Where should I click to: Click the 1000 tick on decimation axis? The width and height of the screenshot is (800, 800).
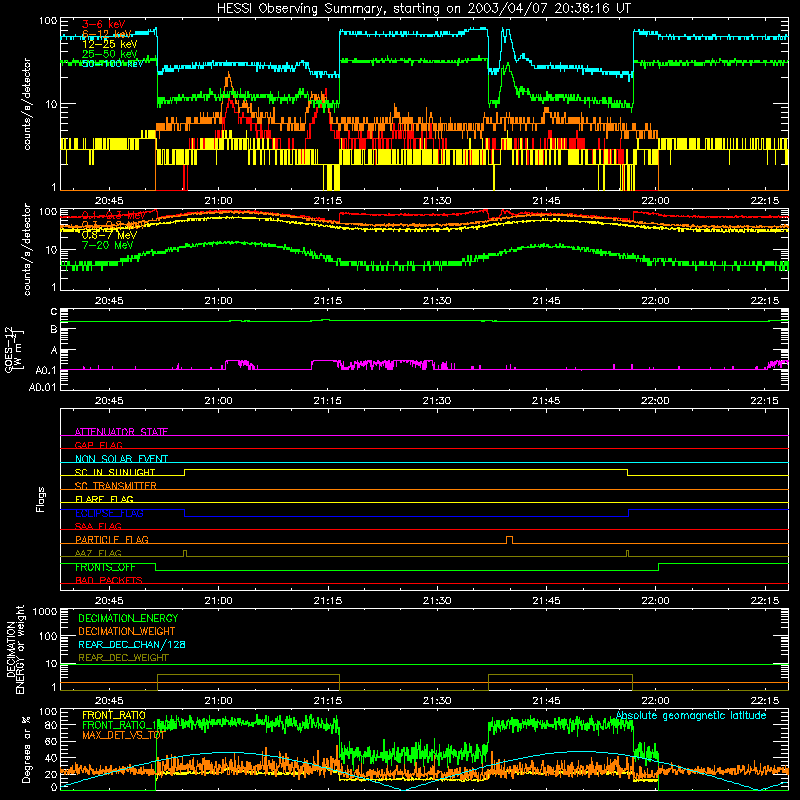44,611
